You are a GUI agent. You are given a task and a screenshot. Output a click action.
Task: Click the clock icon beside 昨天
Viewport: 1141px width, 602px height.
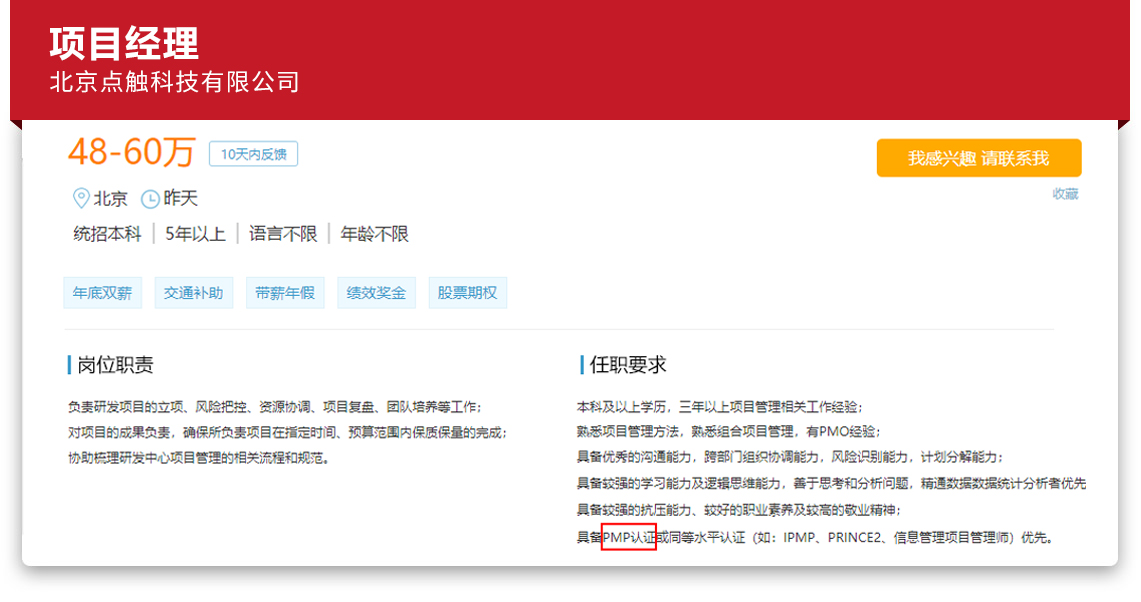point(150,199)
